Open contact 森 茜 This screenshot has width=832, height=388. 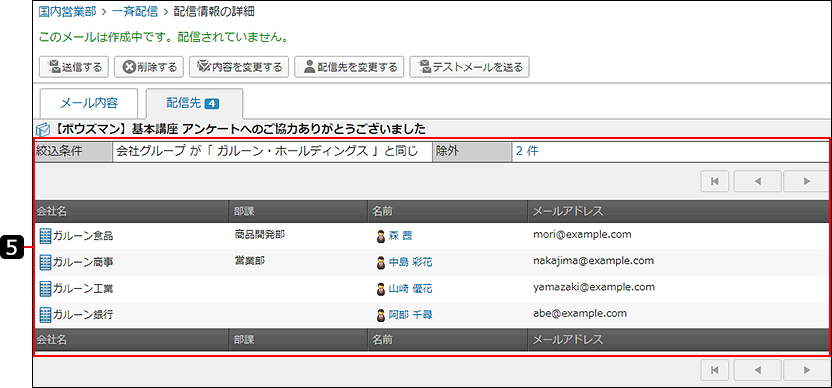(400, 236)
